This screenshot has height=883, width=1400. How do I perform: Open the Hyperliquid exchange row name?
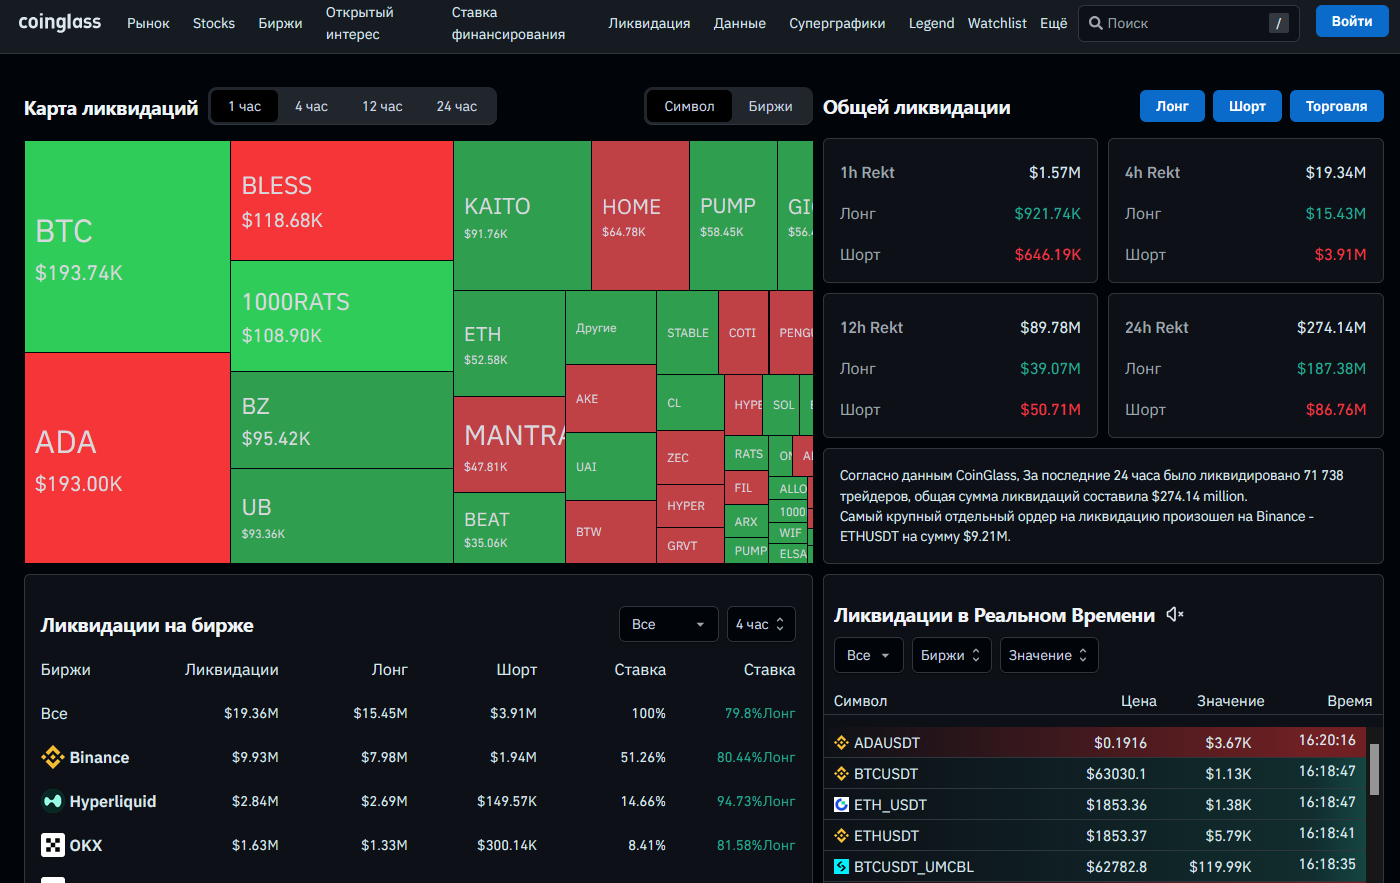(113, 802)
